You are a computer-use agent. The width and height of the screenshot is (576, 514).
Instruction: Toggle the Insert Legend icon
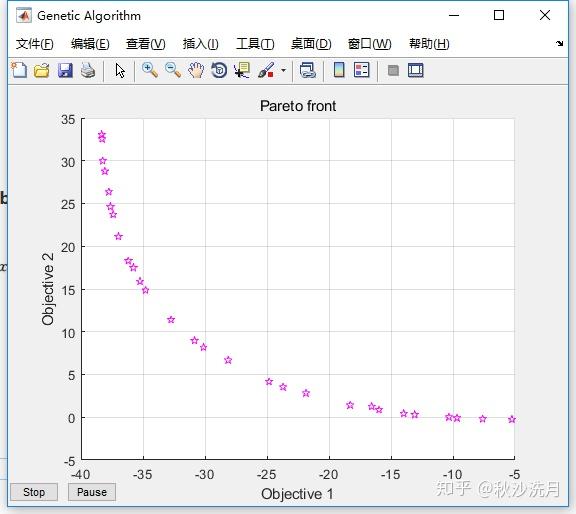click(361, 70)
